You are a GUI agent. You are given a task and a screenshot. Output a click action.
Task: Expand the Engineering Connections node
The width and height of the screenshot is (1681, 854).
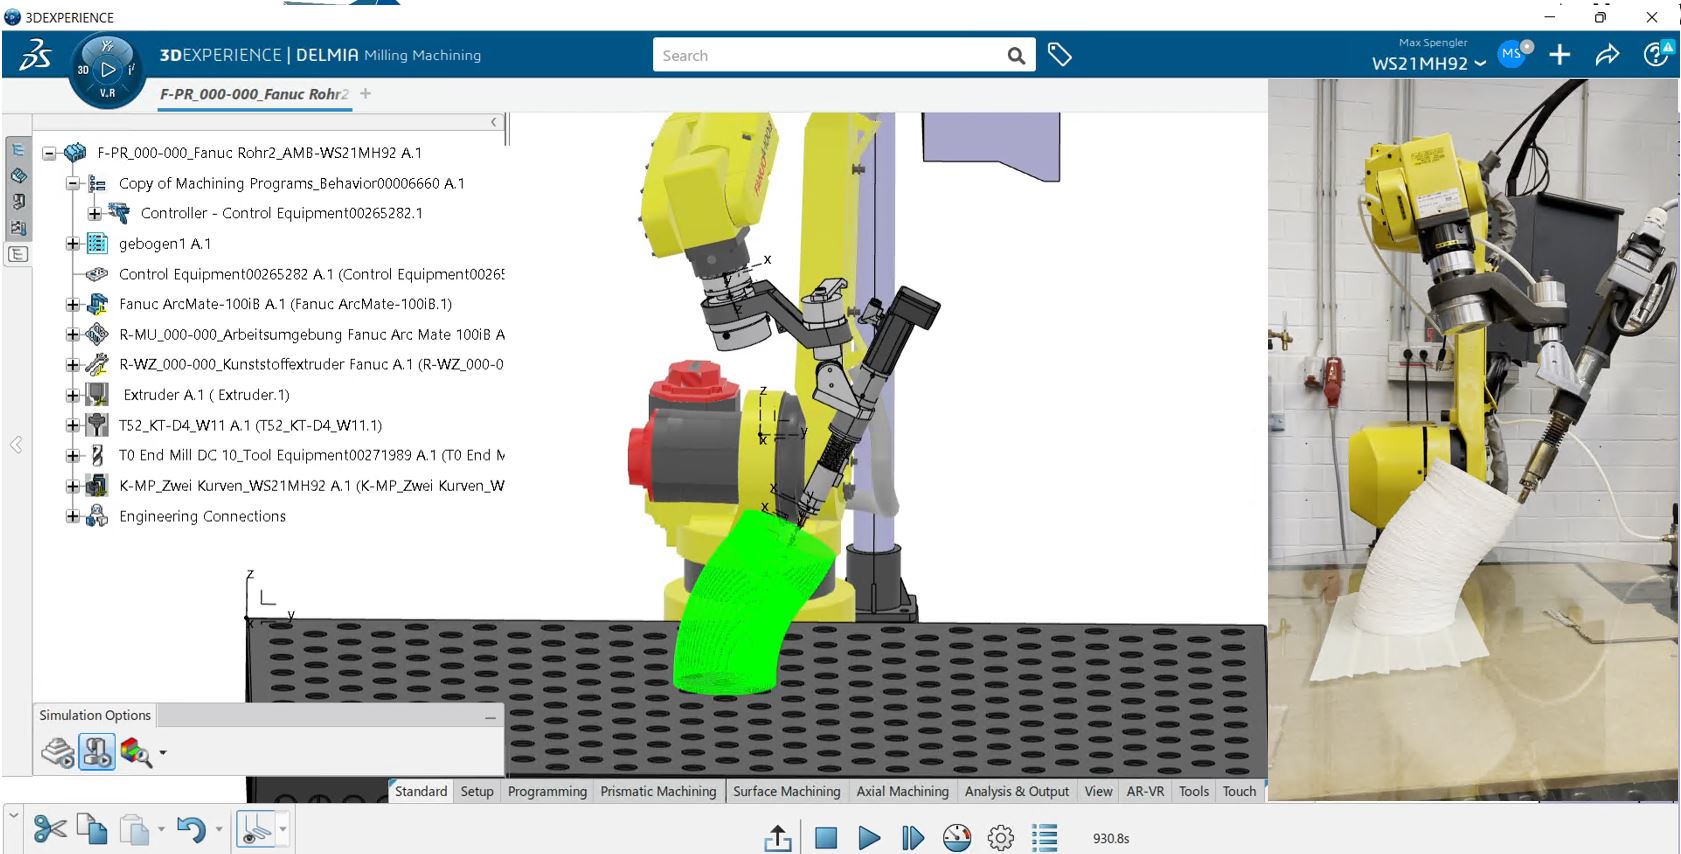click(x=72, y=517)
